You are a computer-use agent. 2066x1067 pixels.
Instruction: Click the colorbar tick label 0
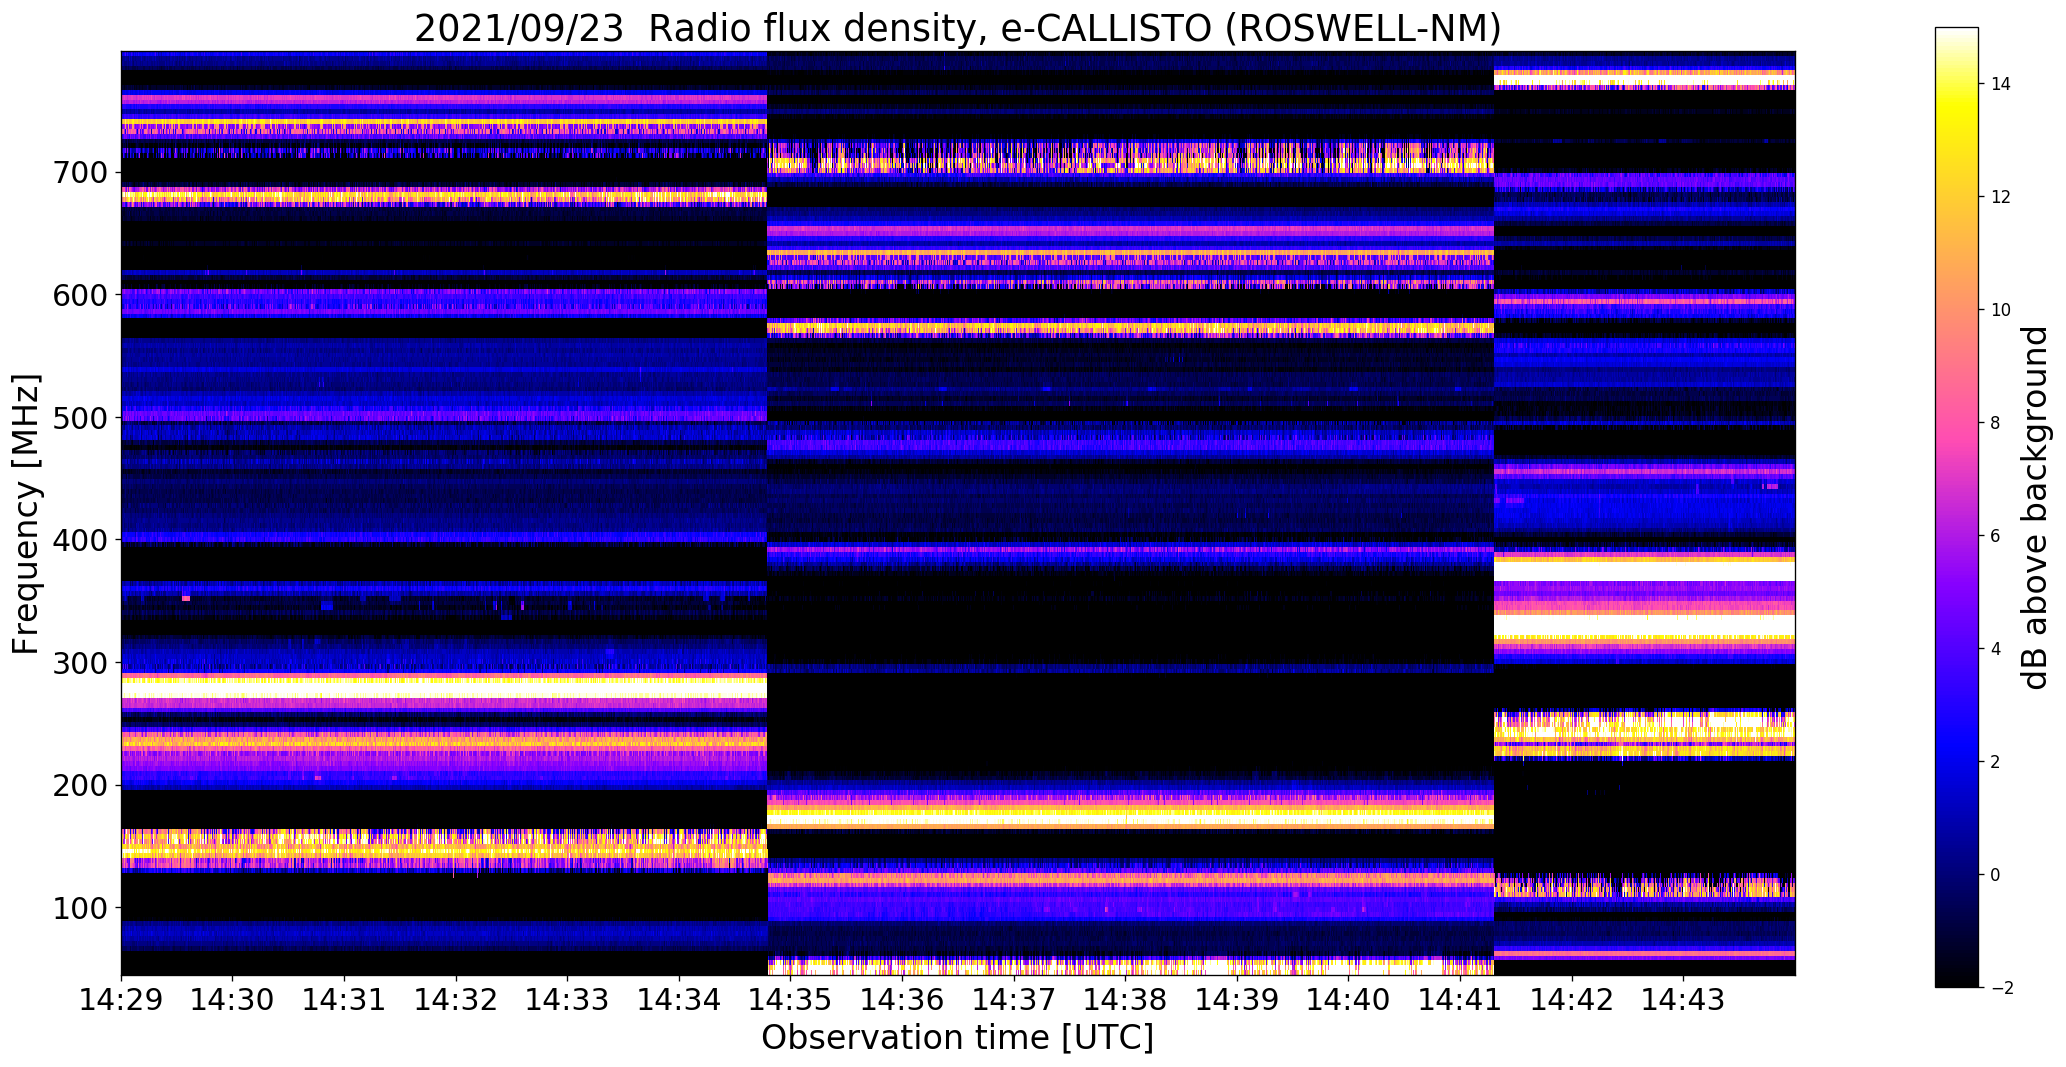coord(1996,875)
